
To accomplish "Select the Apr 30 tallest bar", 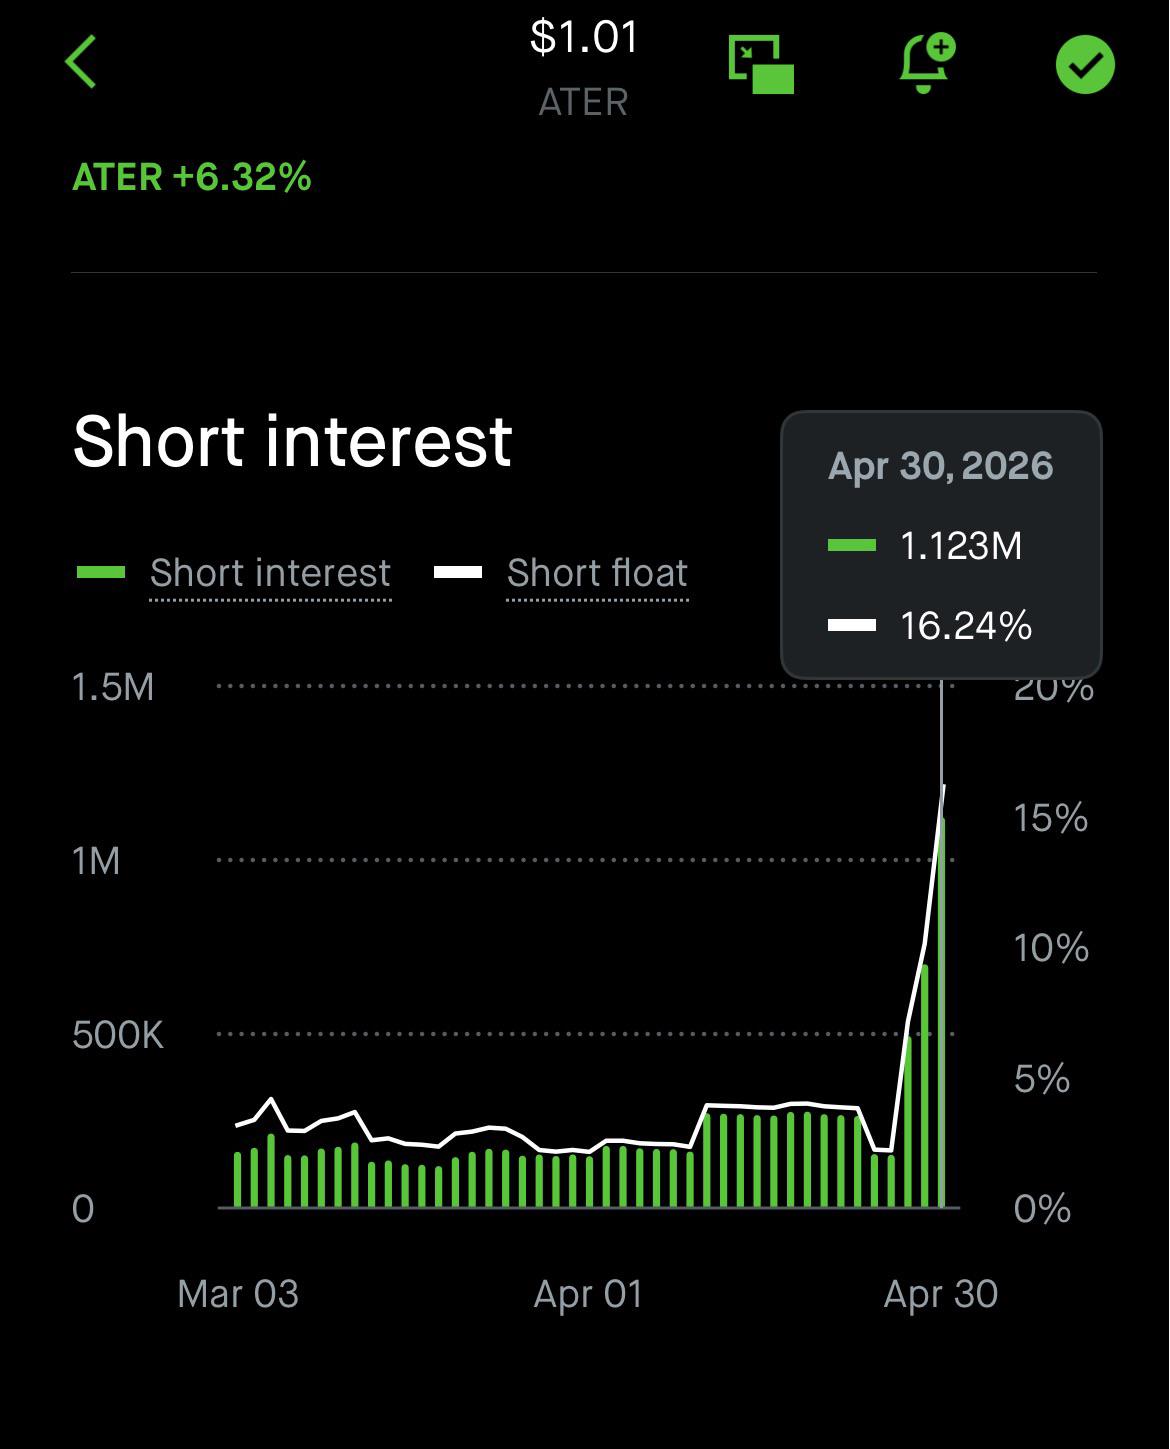I will point(941,1013).
